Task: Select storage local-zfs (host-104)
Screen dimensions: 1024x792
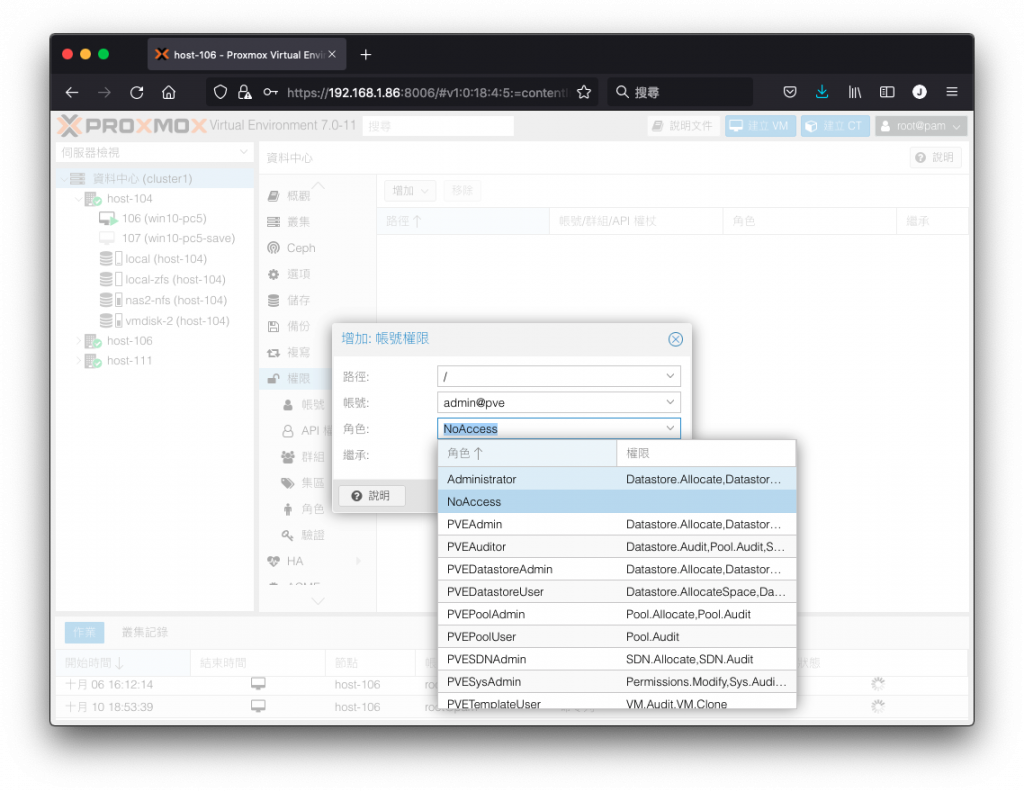Action: [x=175, y=279]
